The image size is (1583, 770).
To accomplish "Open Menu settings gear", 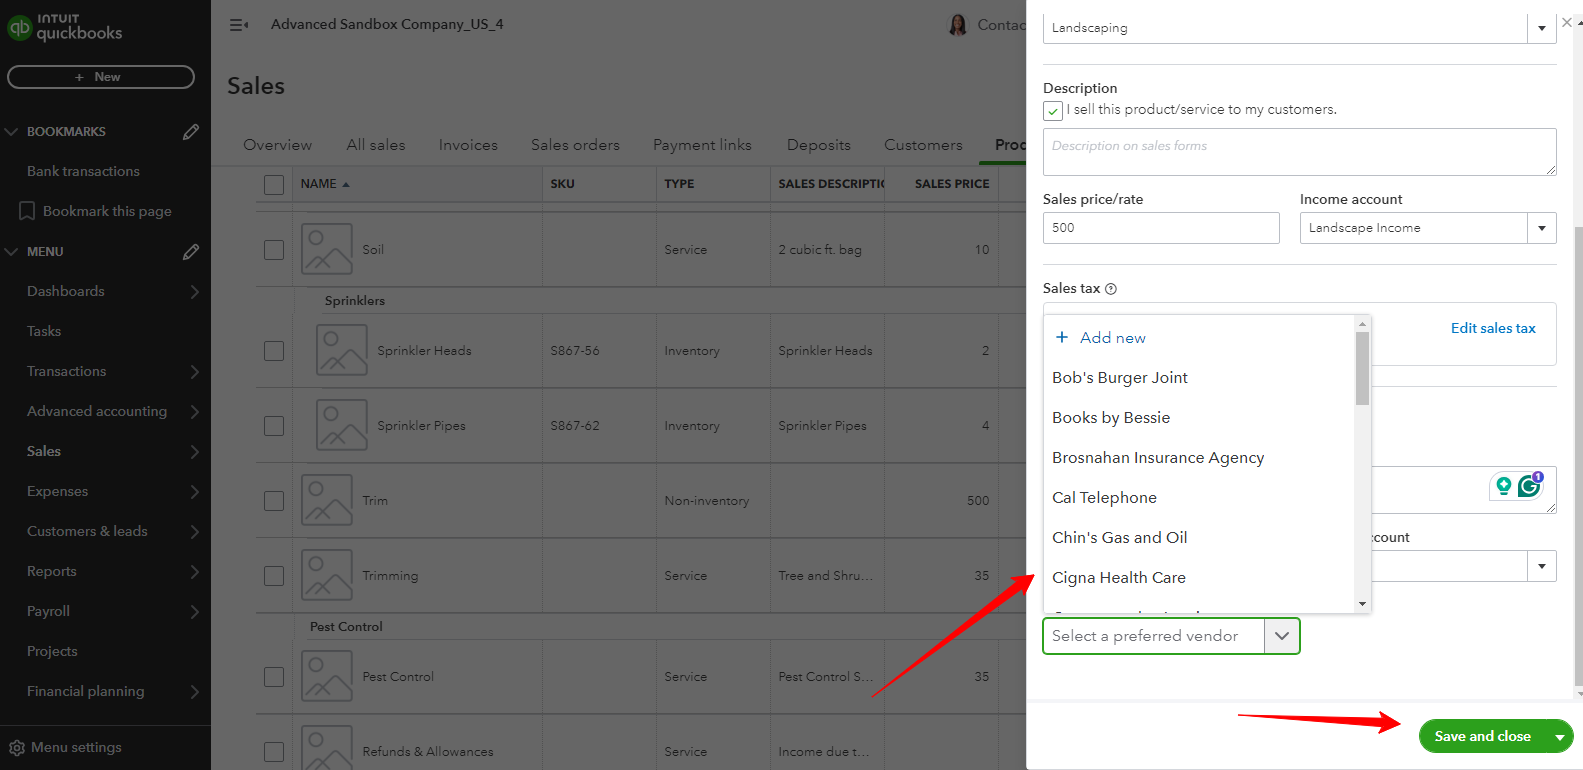I will [17, 748].
